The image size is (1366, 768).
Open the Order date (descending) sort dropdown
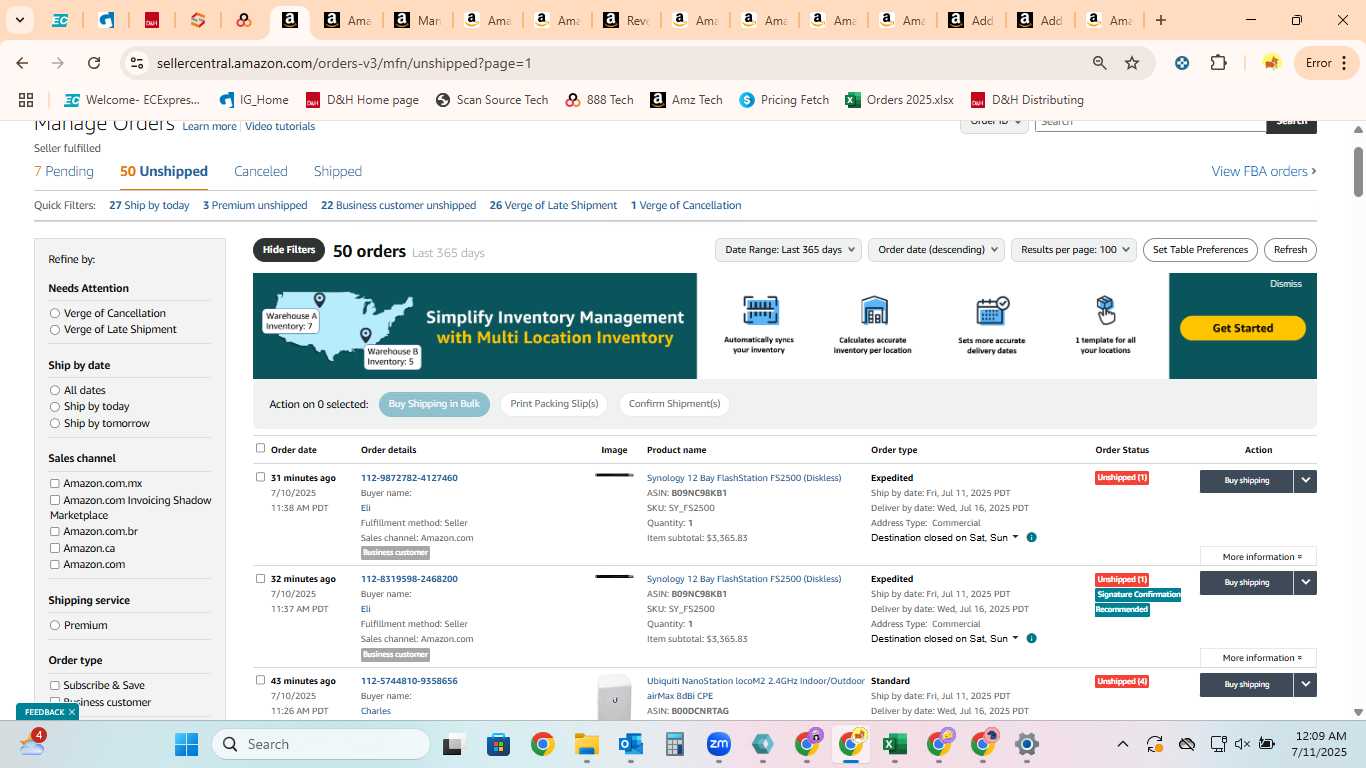tap(936, 250)
